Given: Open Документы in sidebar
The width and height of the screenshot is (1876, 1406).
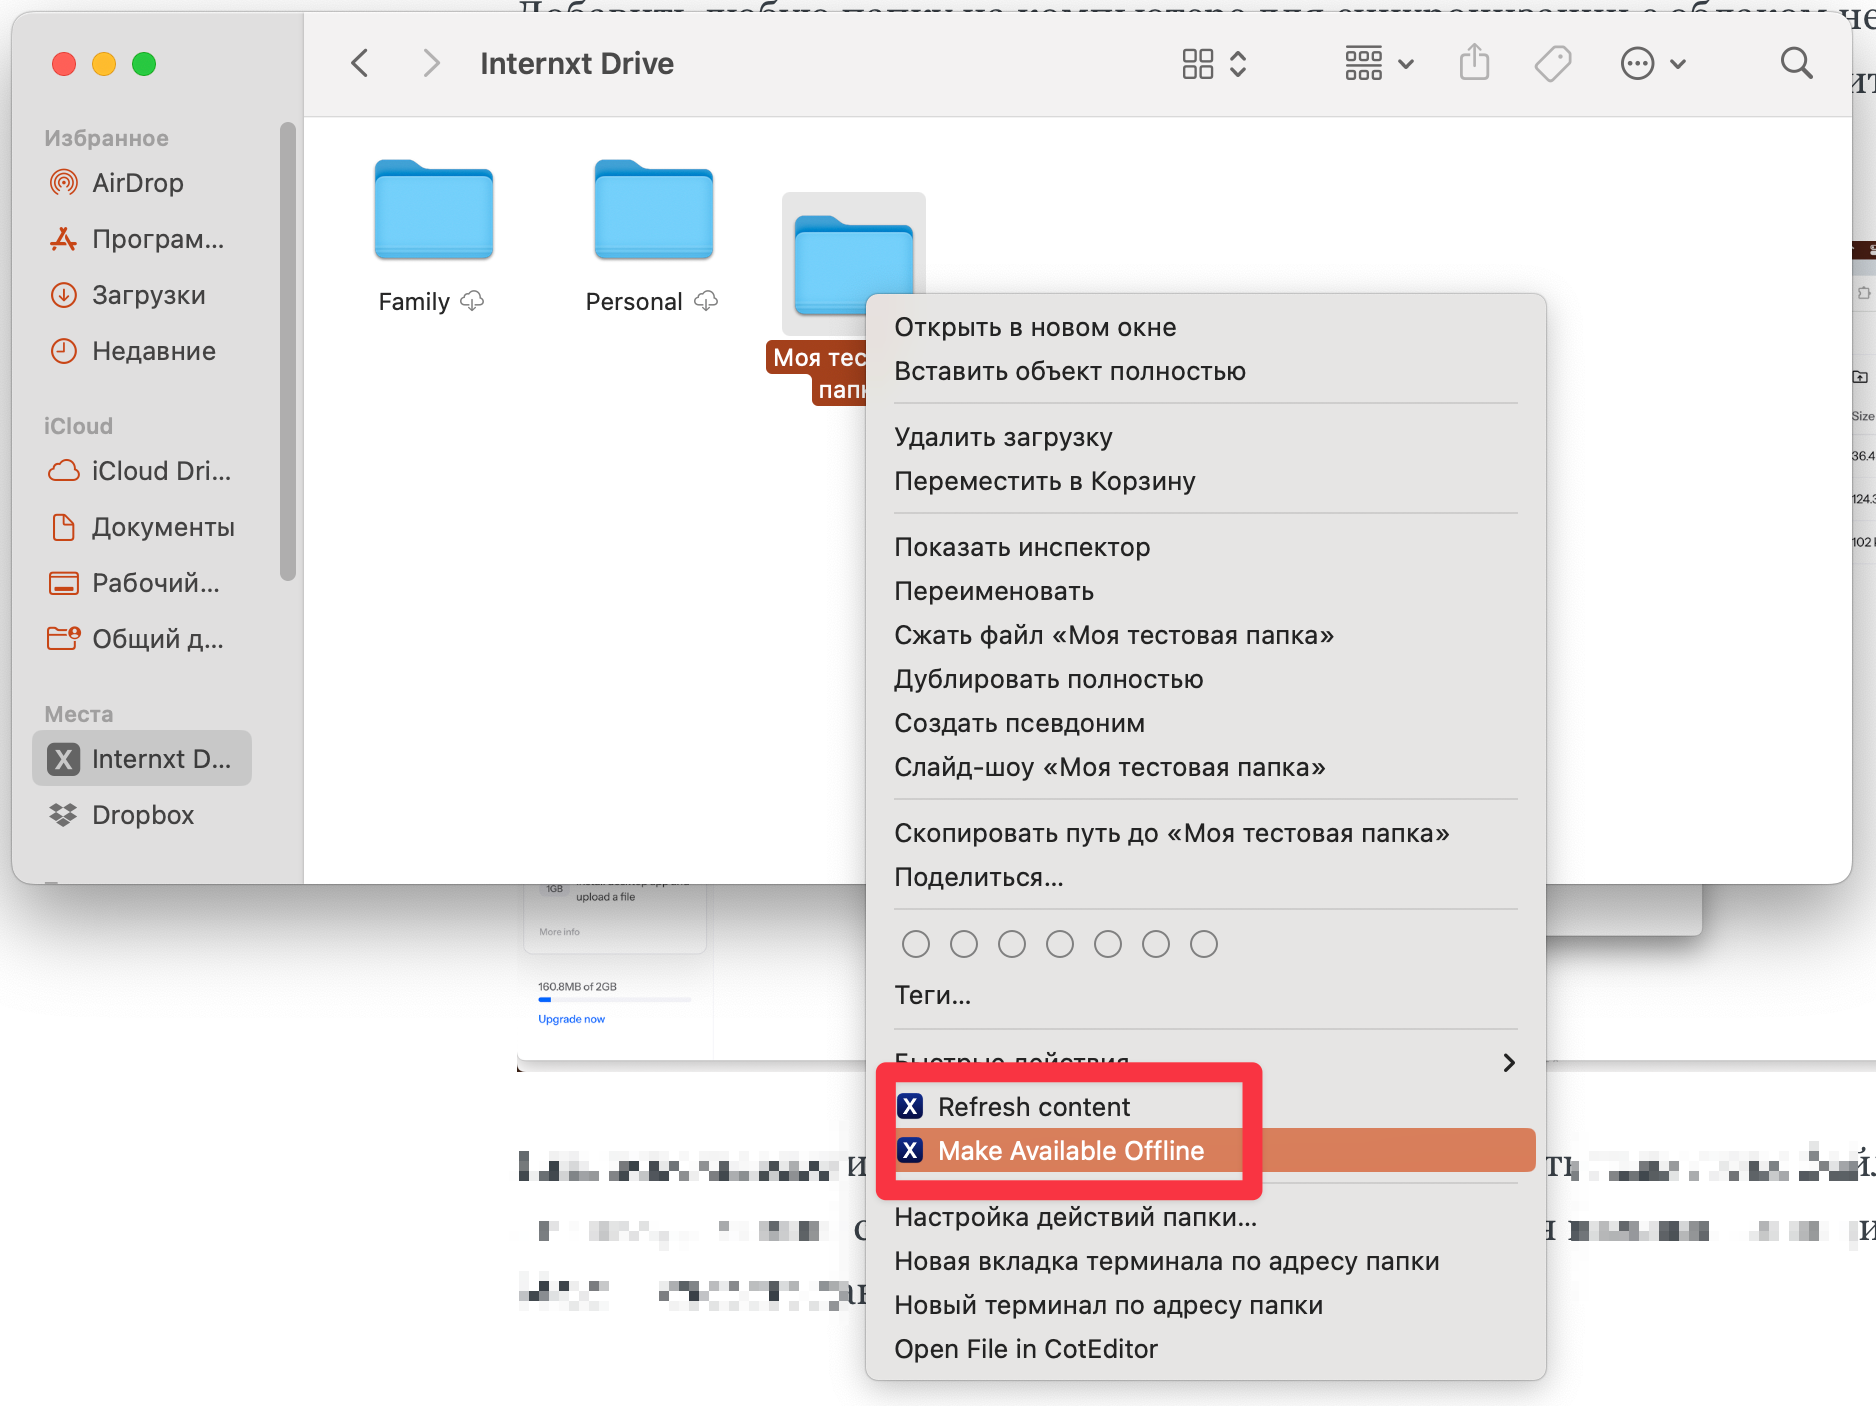Looking at the screenshot, I should tap(142, 527).
